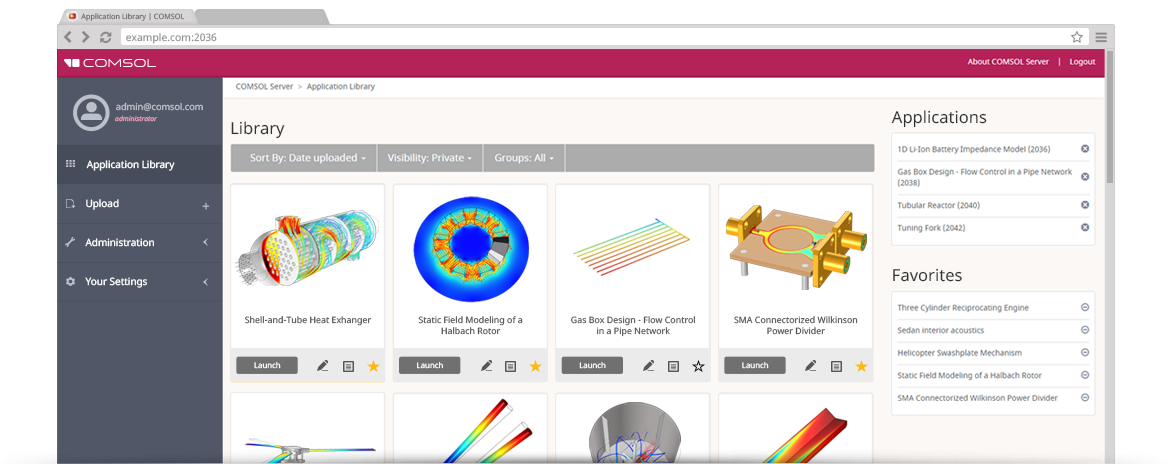Click pencil edit icon for Gas Box Design card
The height and width of the screenshot is (464, 1170).
tap(648, 366)
